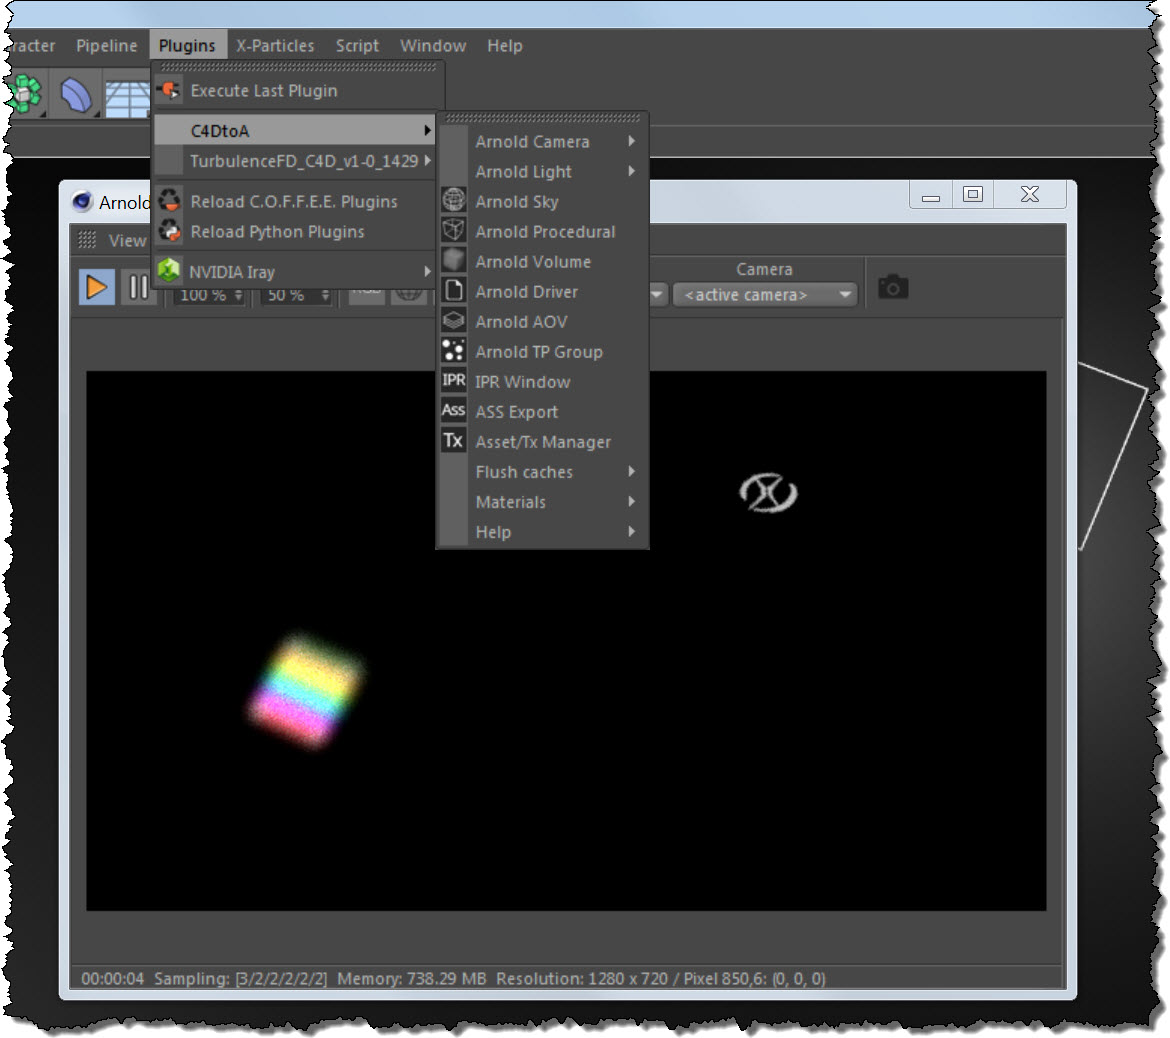Screen dimensions: 1170x1038
Task: Open the active camera dropdown
Action: [x=765, y=295]
